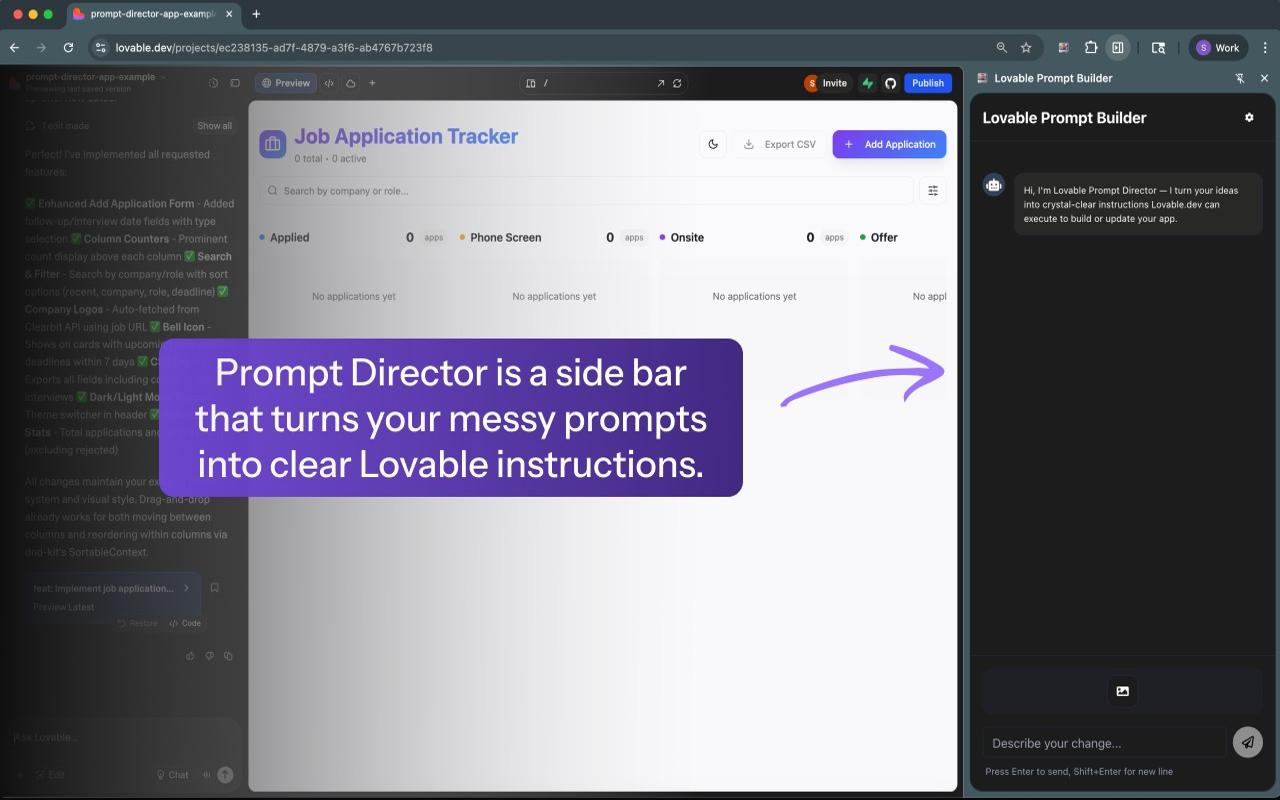Image resolution: width=1280 pixels, height=800 pixels.
Task: Focus the 'Ask Lovable...' input
Action: click(x=120, y=738)
